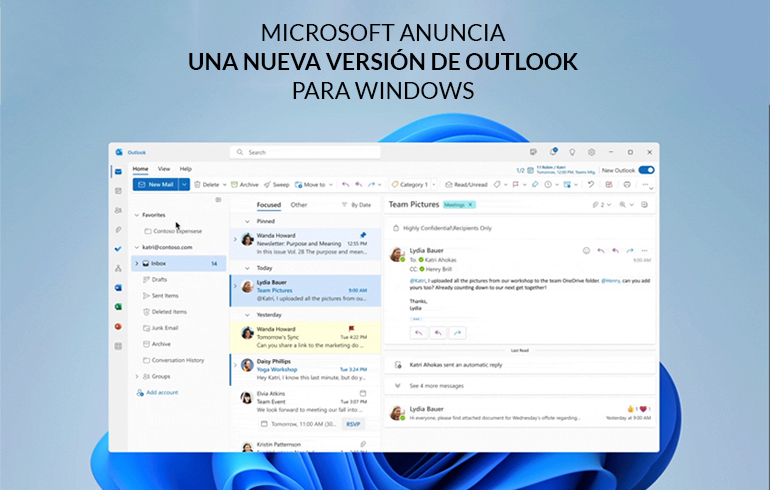Open the New Mail dropdown arrow
Screen dimensions: 770x490
click(184, 185)
